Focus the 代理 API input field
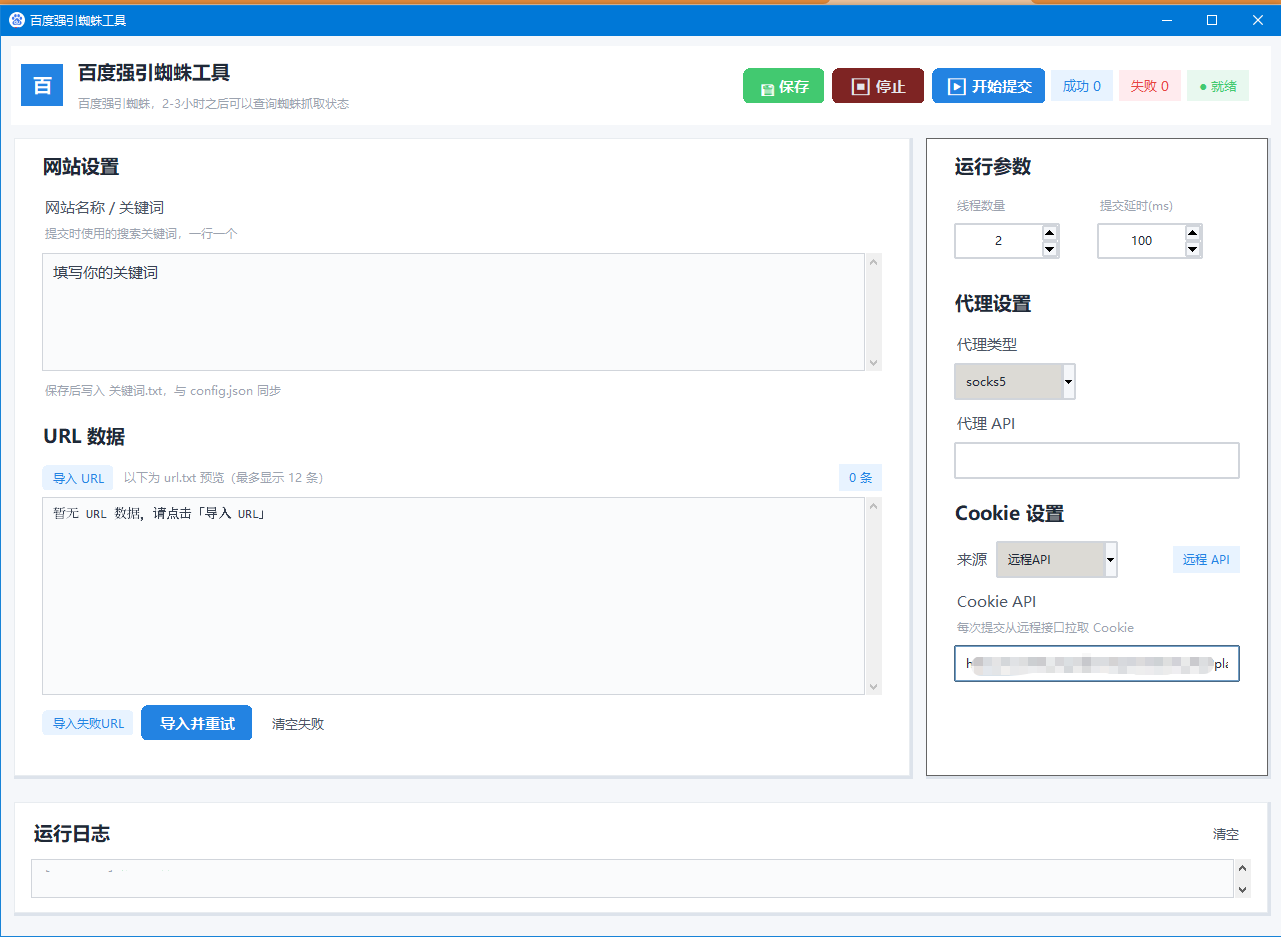Screen dimensions: 1281x937 click(x=1097, y=460)
